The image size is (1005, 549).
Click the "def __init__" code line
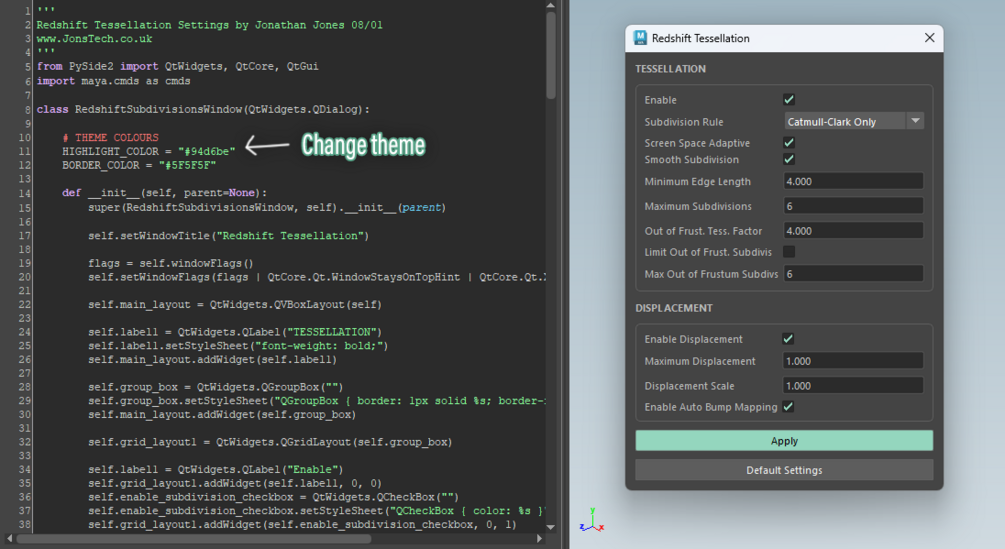165,193
